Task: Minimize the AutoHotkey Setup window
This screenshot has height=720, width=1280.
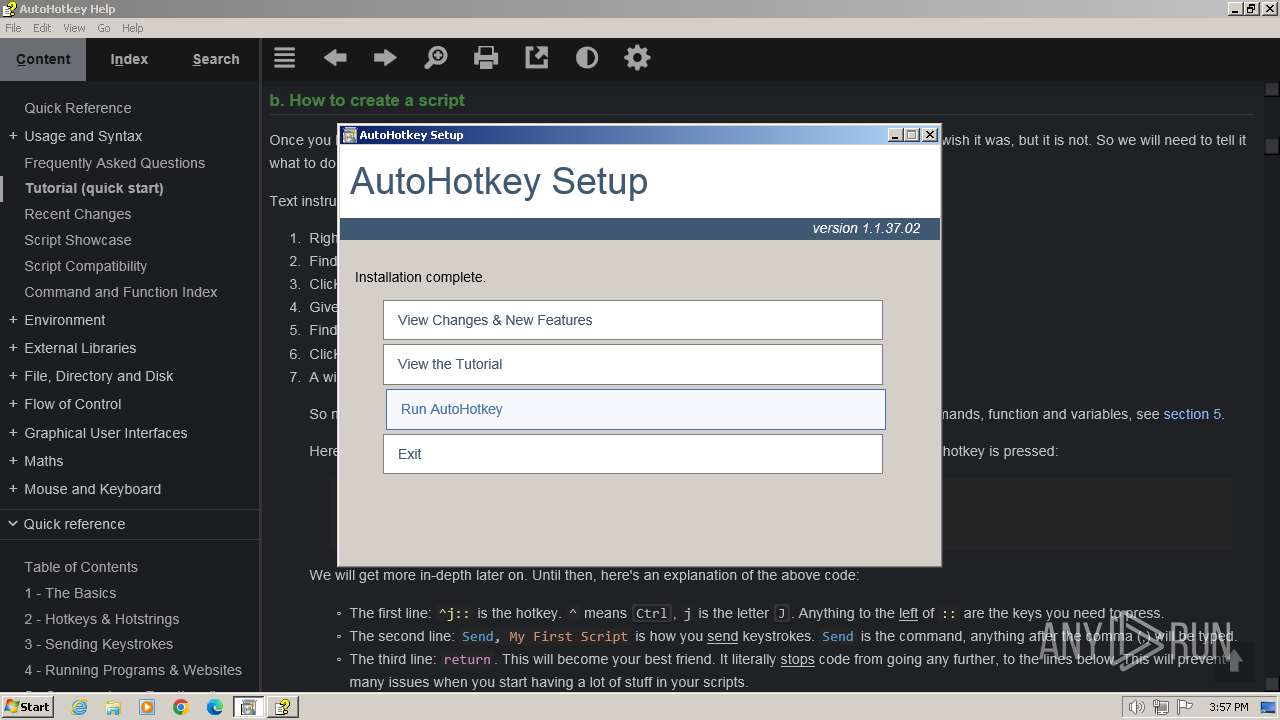Action: (x=895, y=135)
